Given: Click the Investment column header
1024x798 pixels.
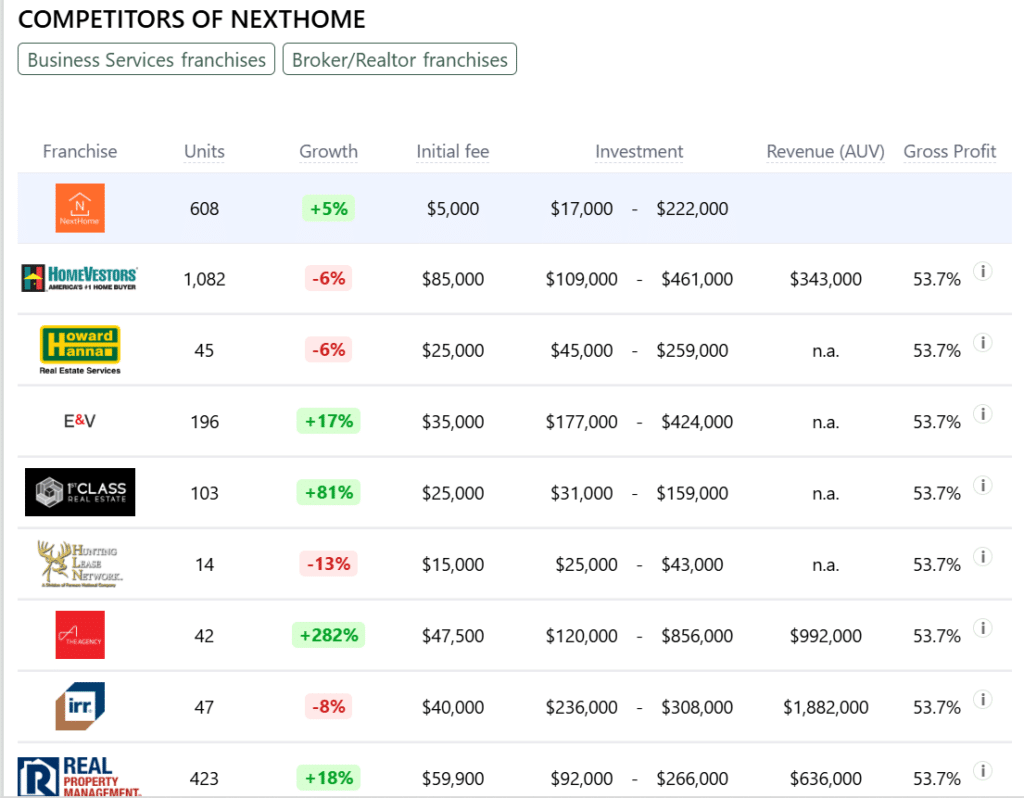Looking at the screenshot, I should (639, 152).
